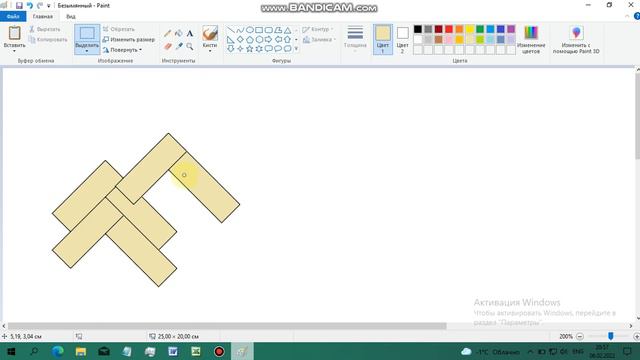Pick the Four-point star shape
Screen dimensions: 640x360
[x=240, y=49]
